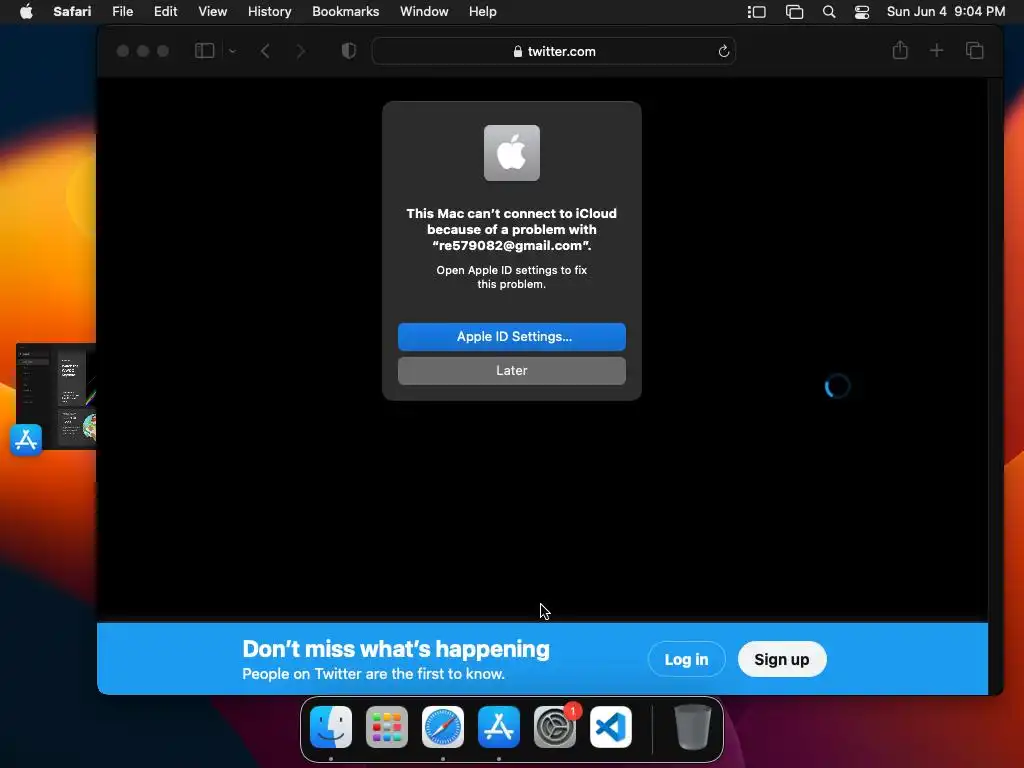Click the screen mirroring menu bar icon
The width and height of the screenshot is (1024, 768).
tap(794, 12)
